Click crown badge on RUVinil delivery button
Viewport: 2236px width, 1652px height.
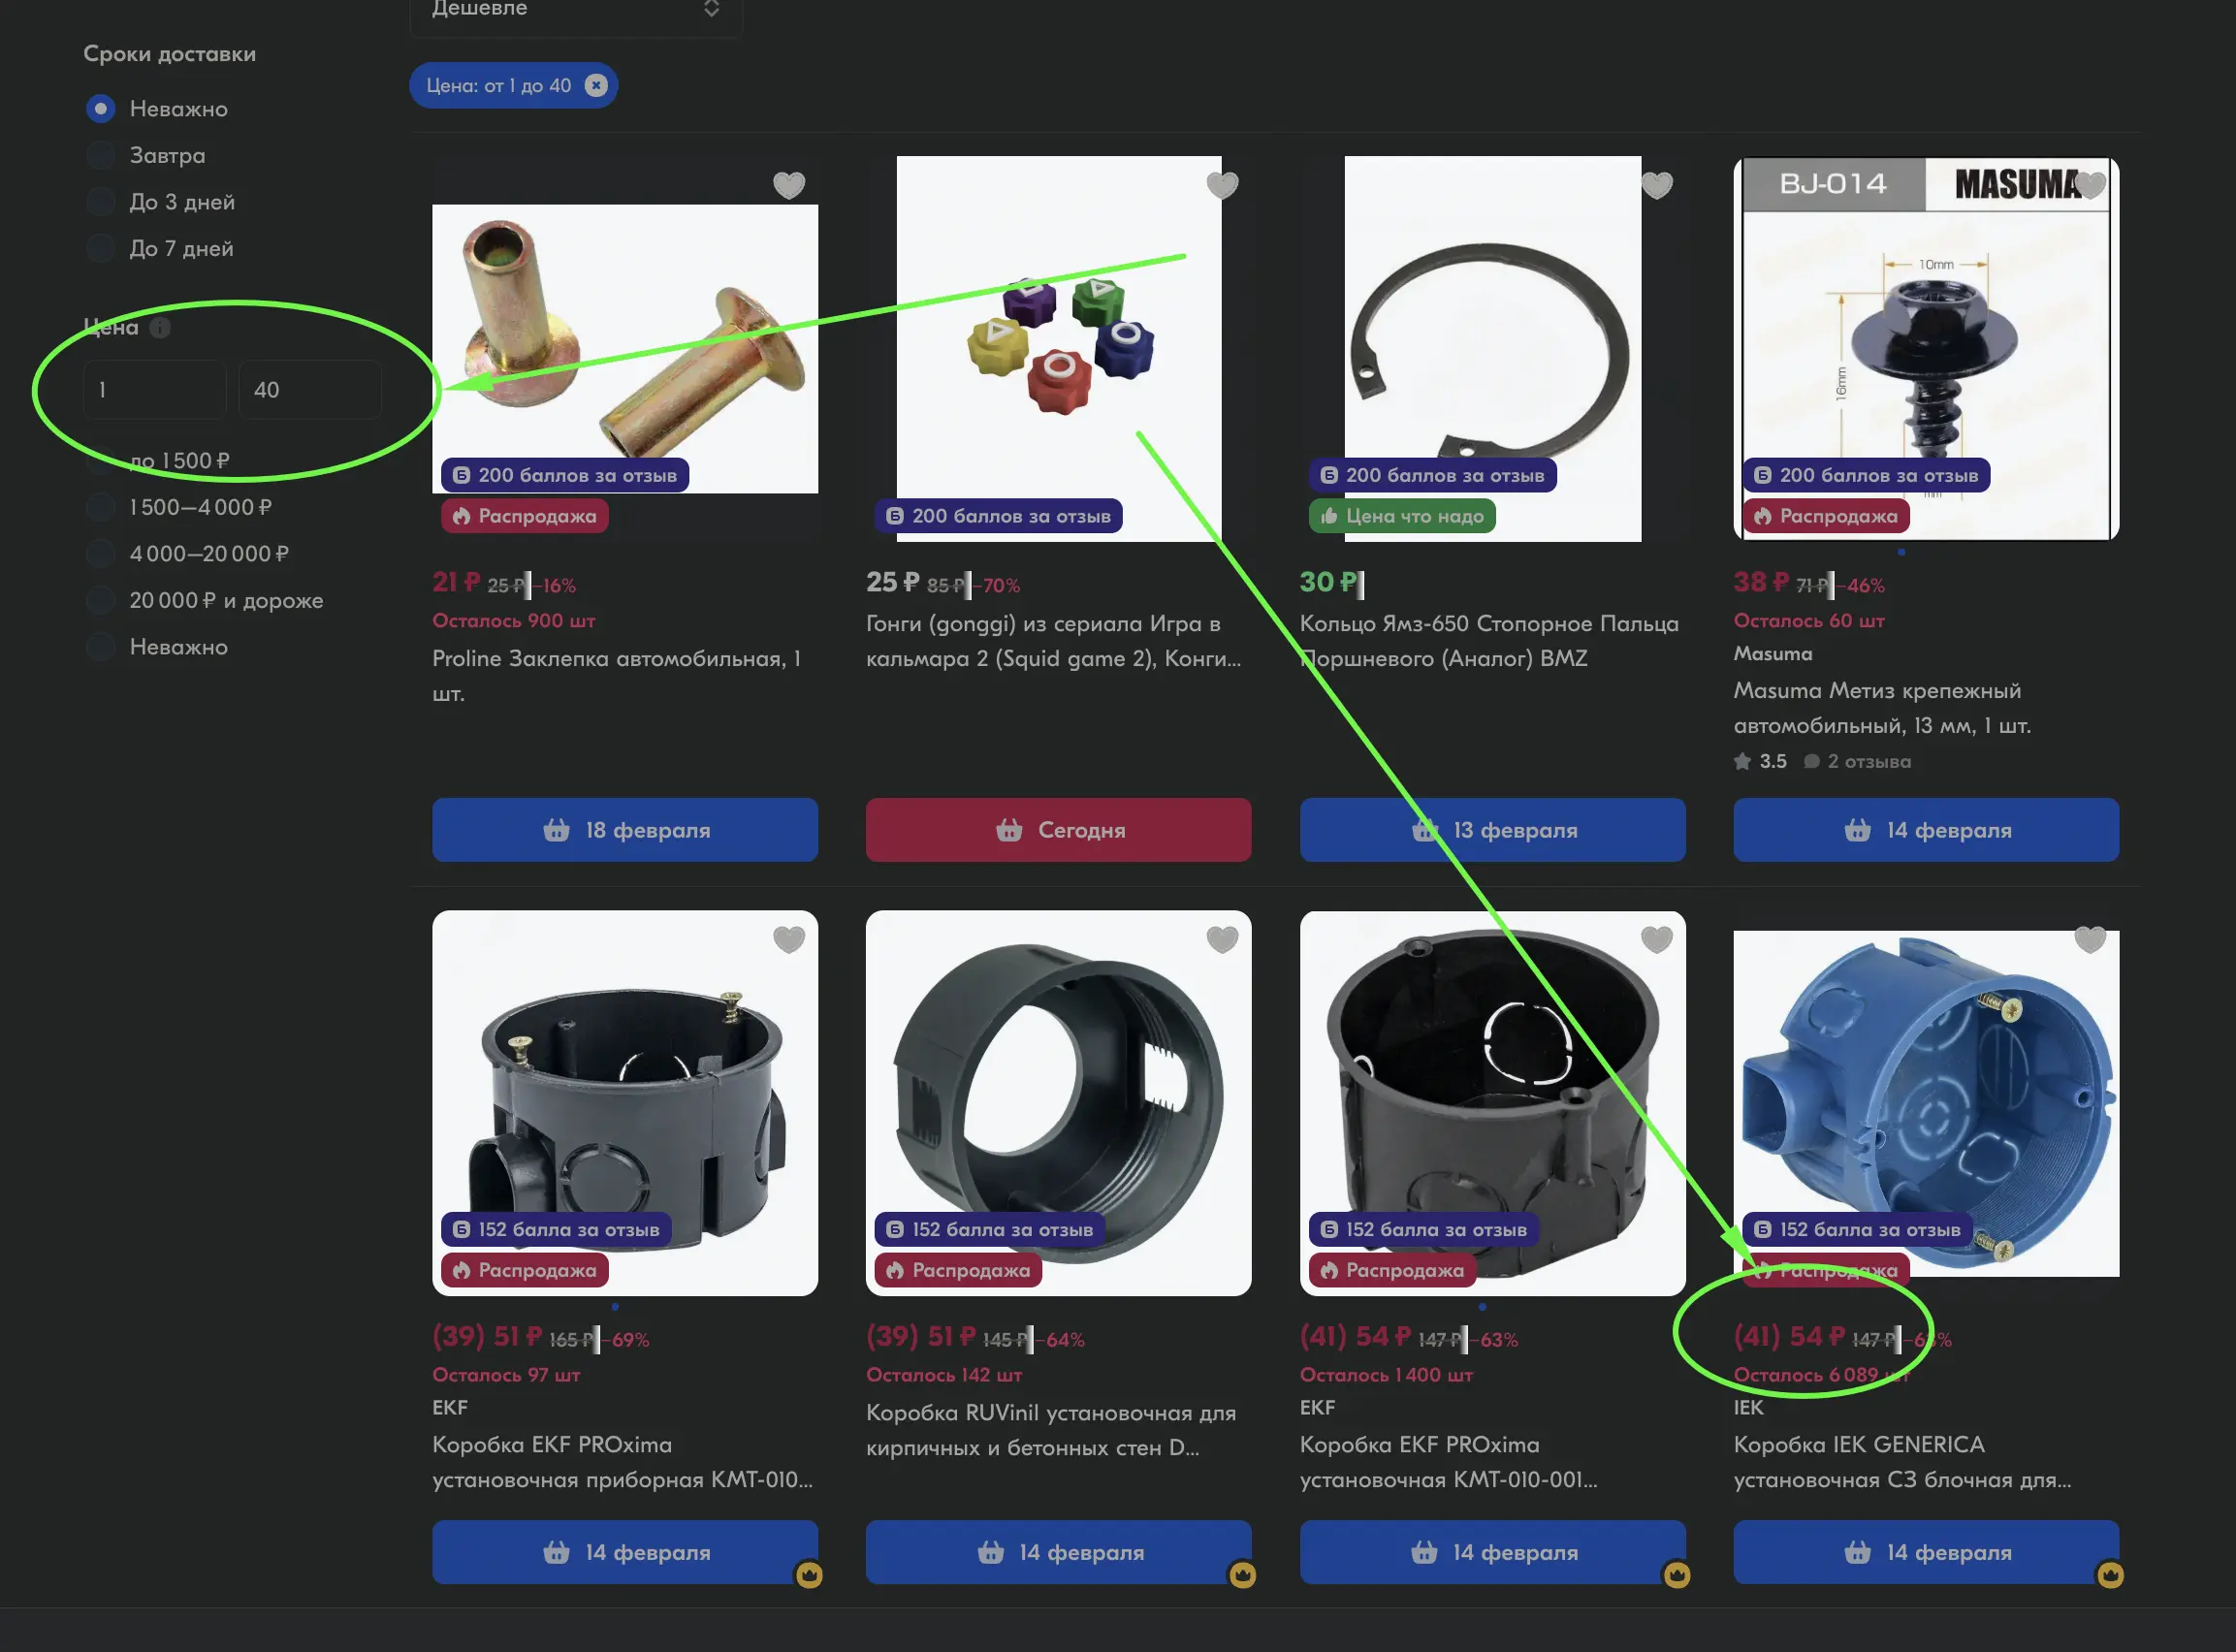(1242, 1575)
